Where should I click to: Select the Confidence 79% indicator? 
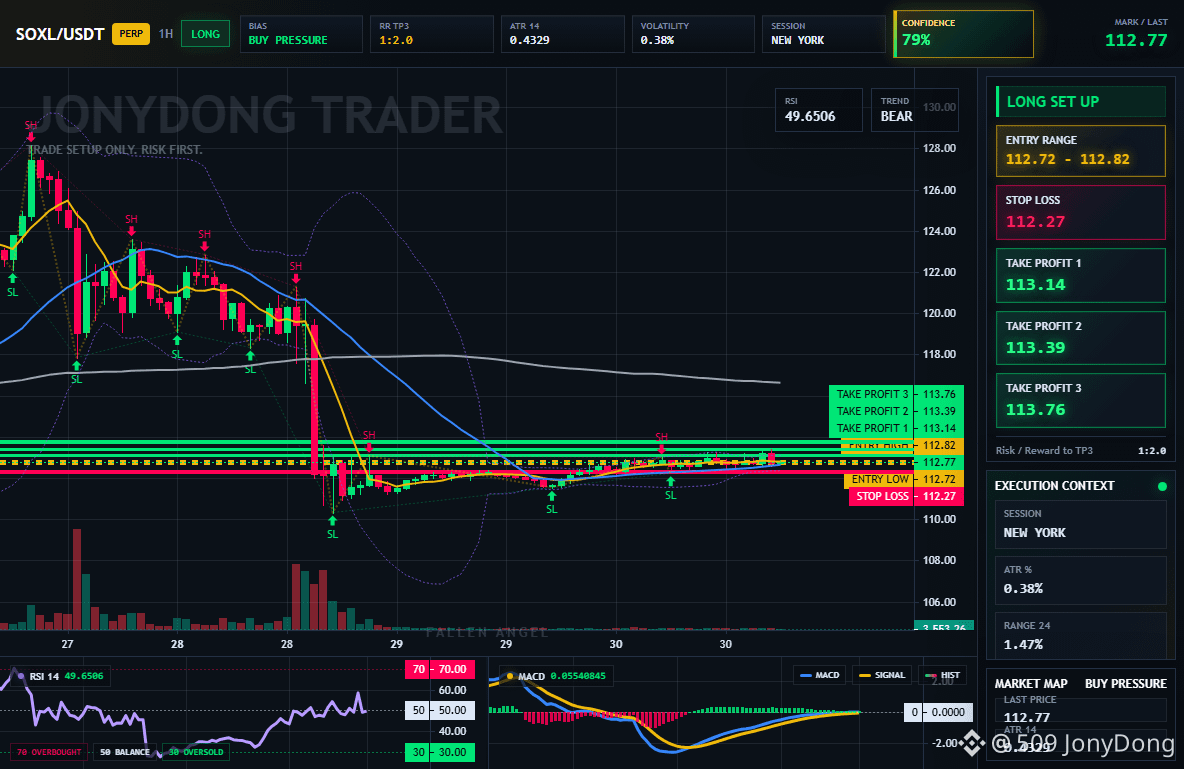coord(964,33)
